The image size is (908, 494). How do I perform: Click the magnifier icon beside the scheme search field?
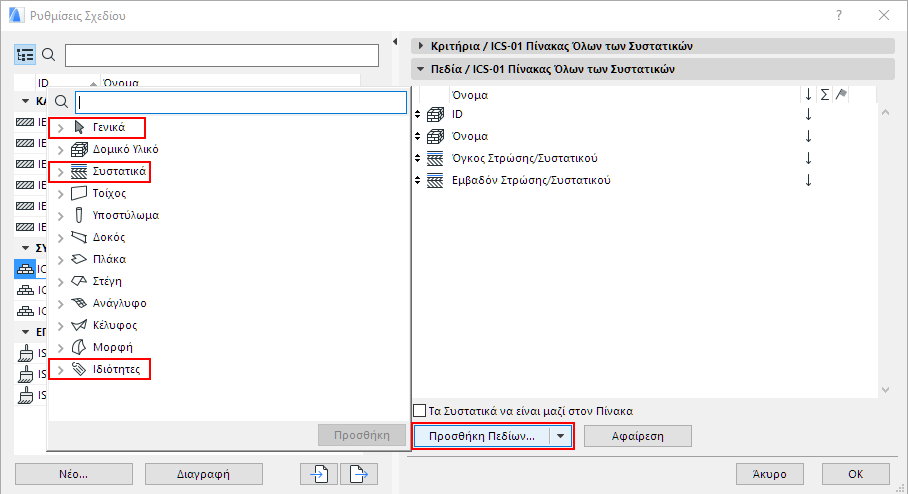coord(49,55)
